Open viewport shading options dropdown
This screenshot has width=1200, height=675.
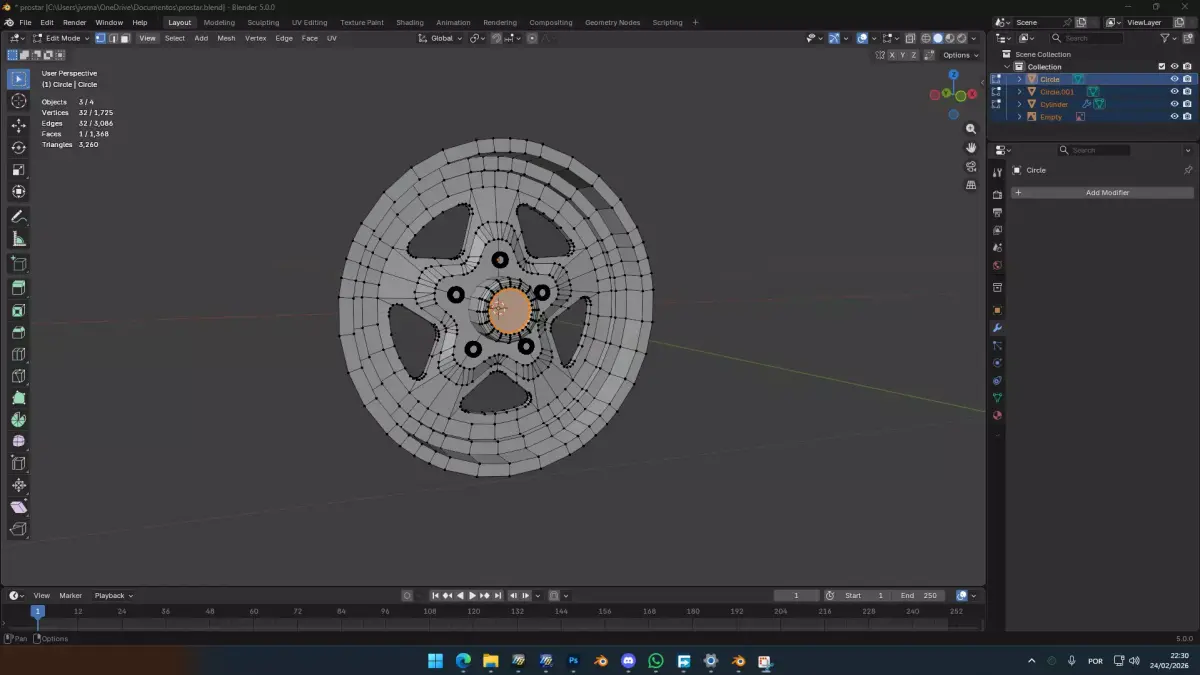[975, 38]
